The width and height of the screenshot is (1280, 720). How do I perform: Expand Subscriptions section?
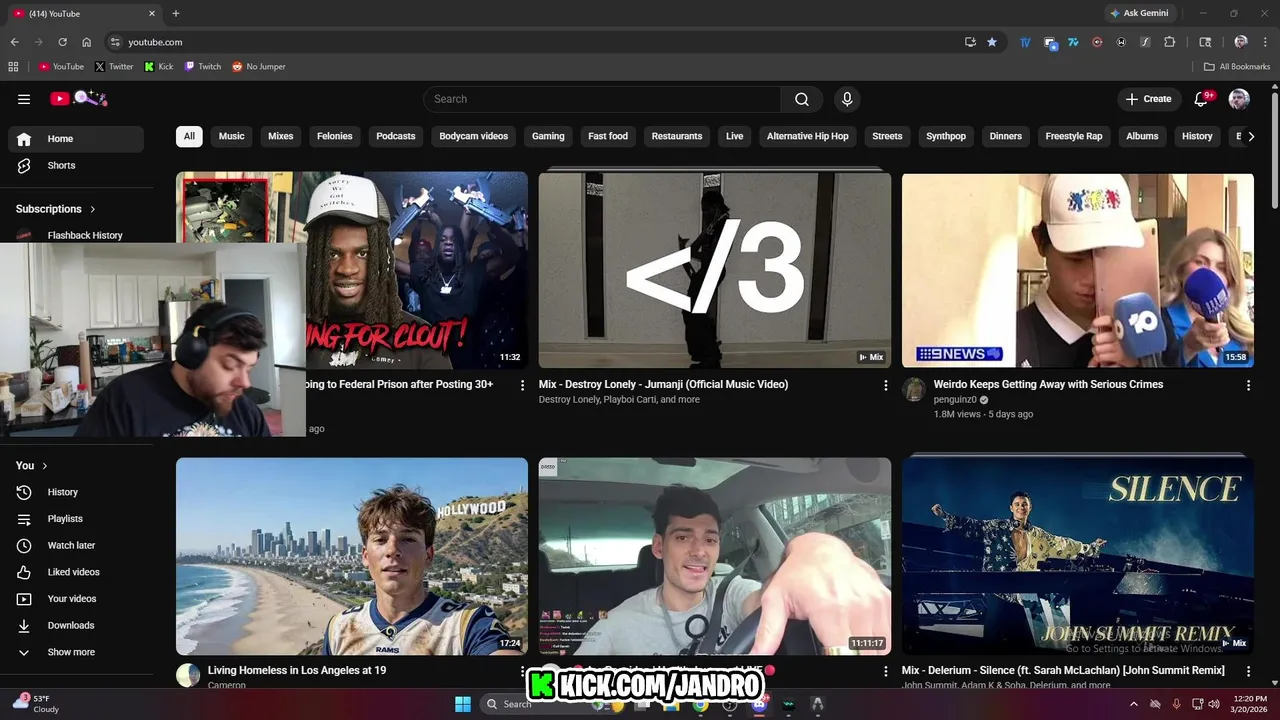[56, 209]
